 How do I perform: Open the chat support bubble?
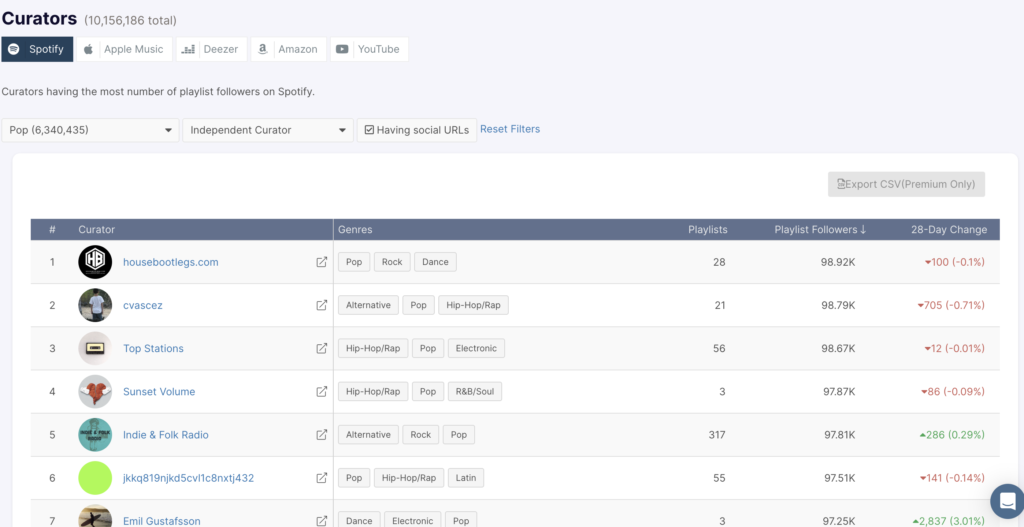coord(1007,501)
